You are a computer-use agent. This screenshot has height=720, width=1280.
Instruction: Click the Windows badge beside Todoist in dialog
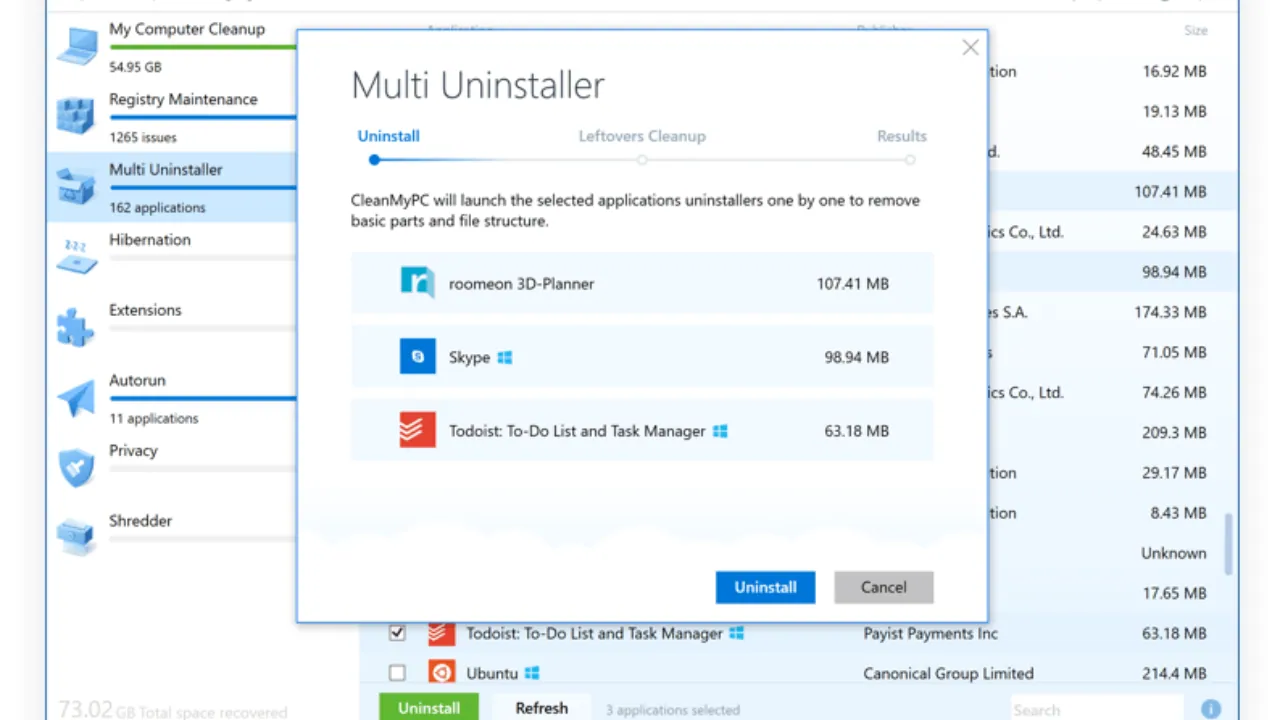coord(720,431)
